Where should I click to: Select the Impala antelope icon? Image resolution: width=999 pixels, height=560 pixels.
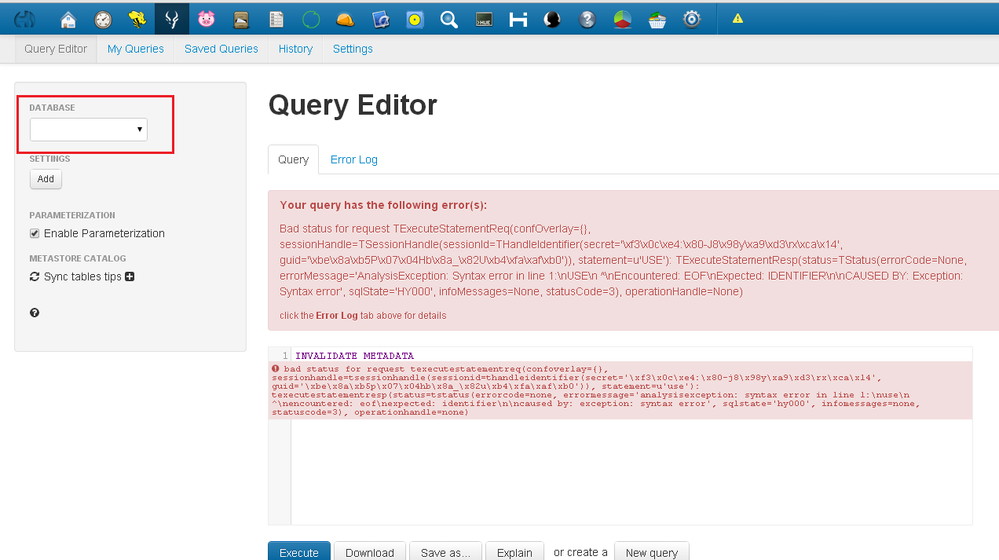171,20
